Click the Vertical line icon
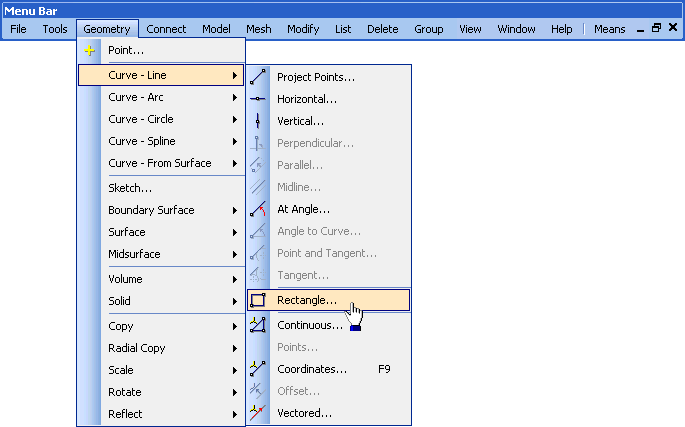This screenshot has width=685, height=427. (258, 121)
